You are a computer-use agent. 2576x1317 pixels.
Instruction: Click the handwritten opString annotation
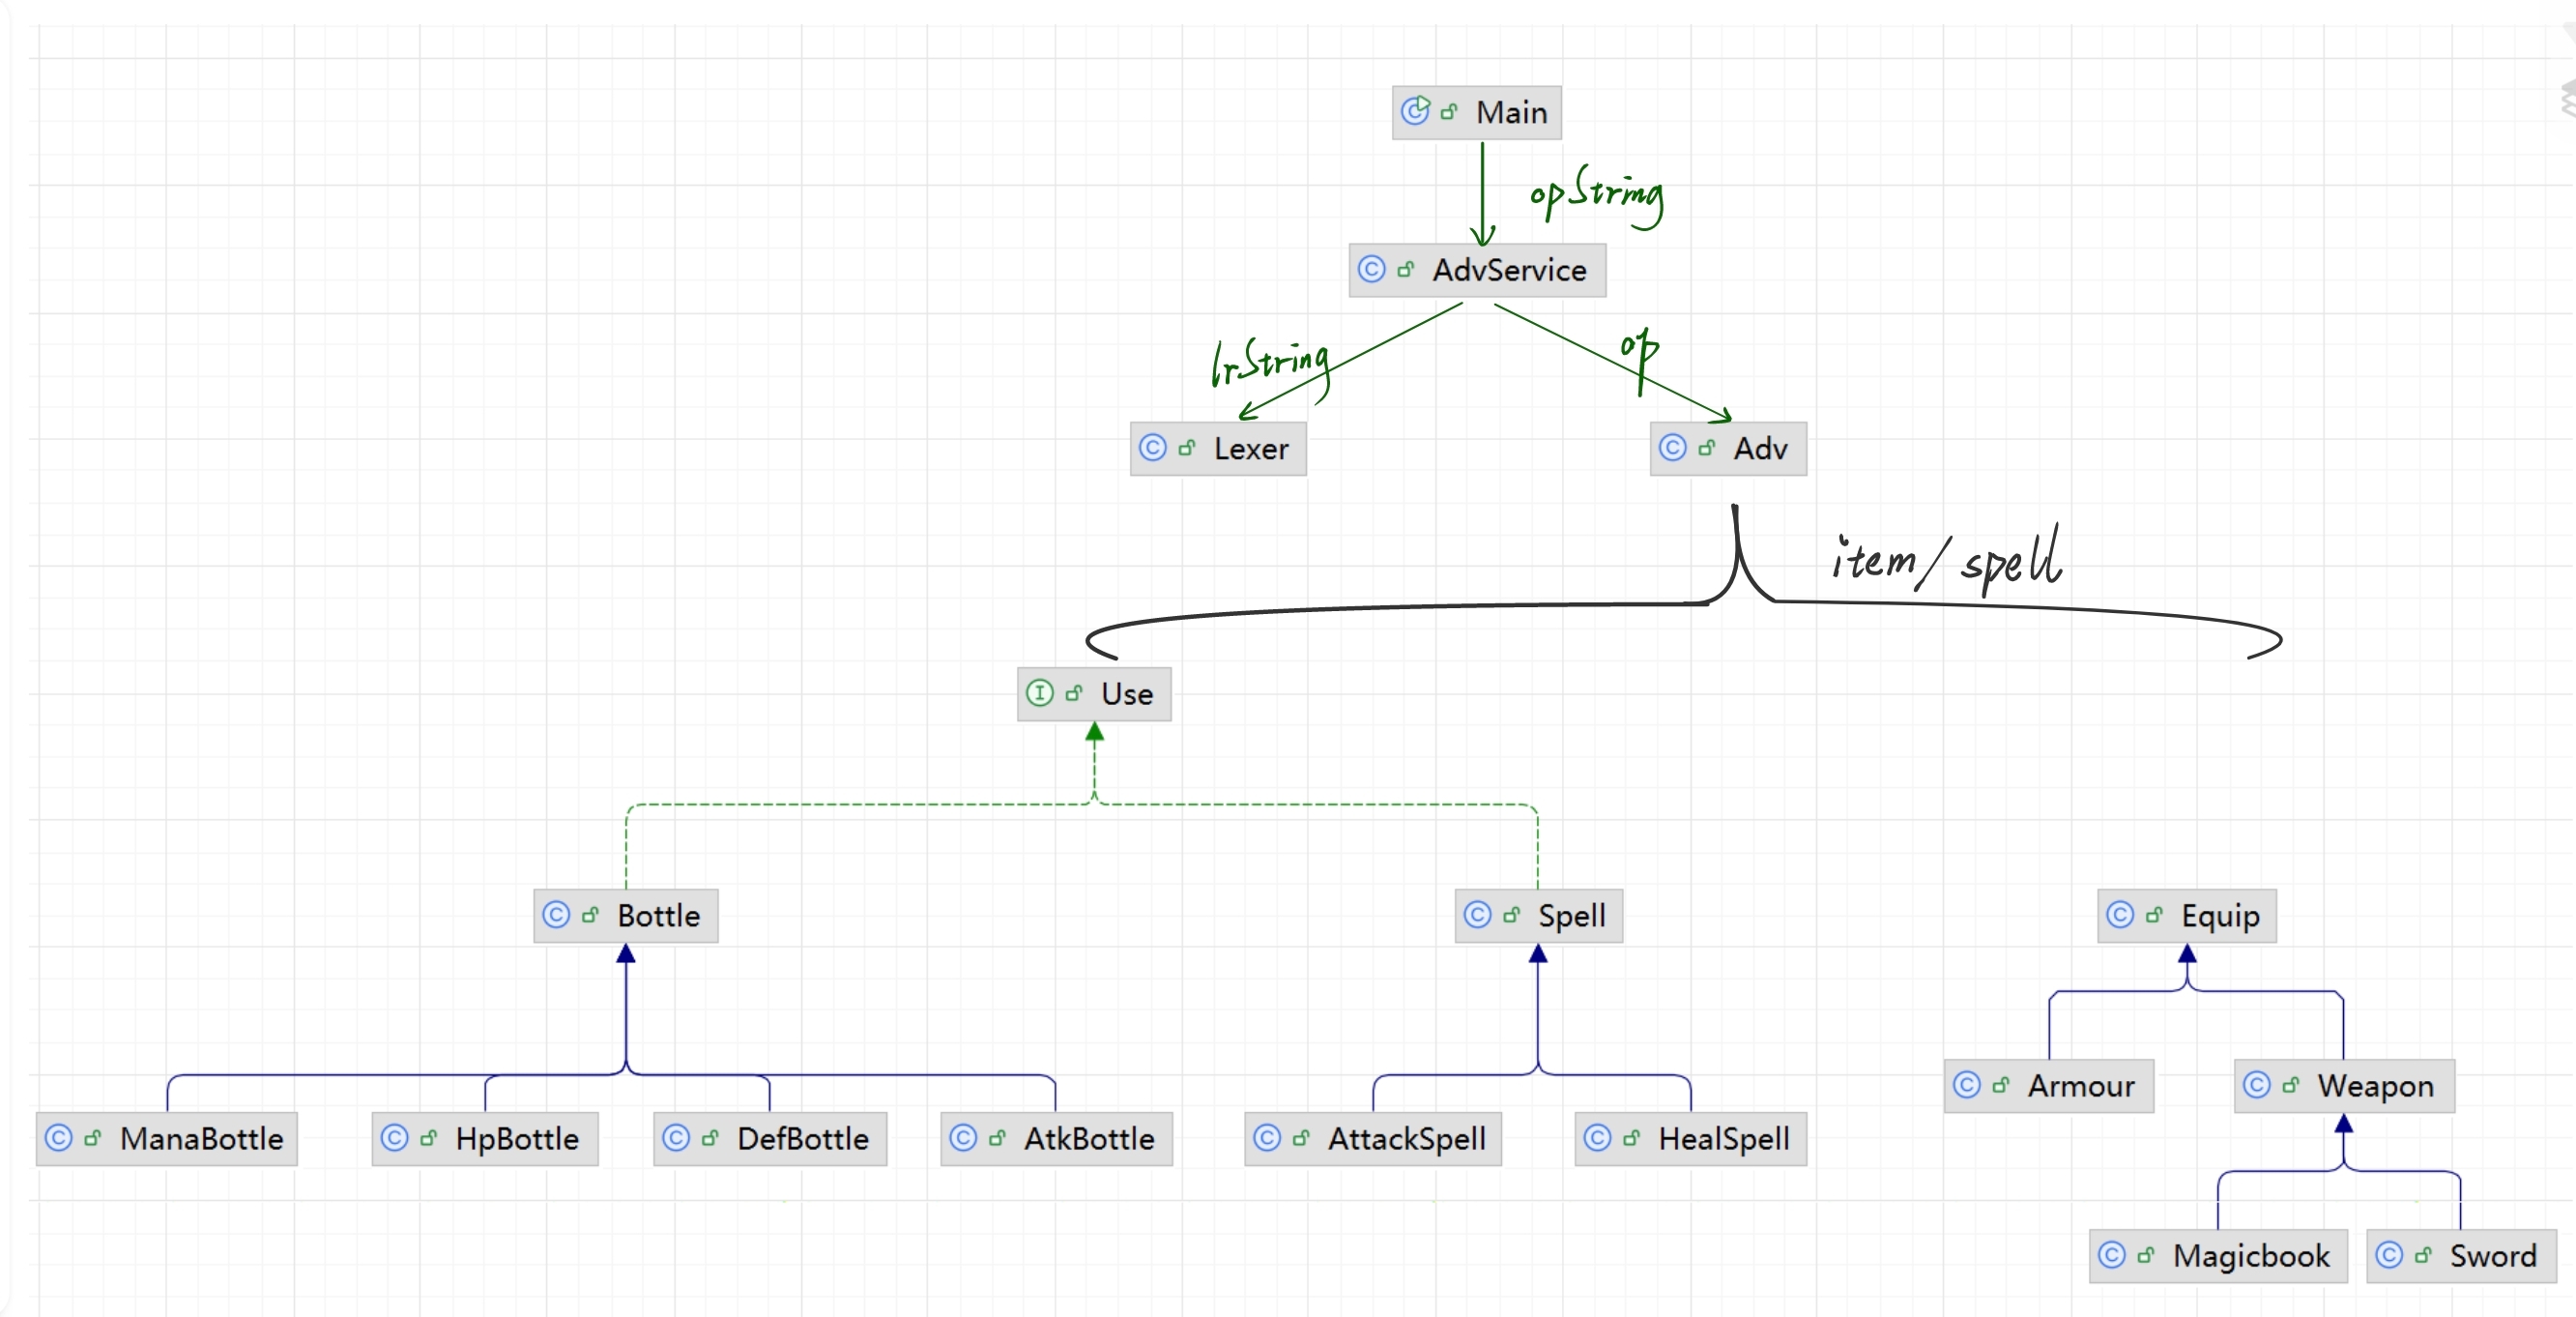(1598, 195)
